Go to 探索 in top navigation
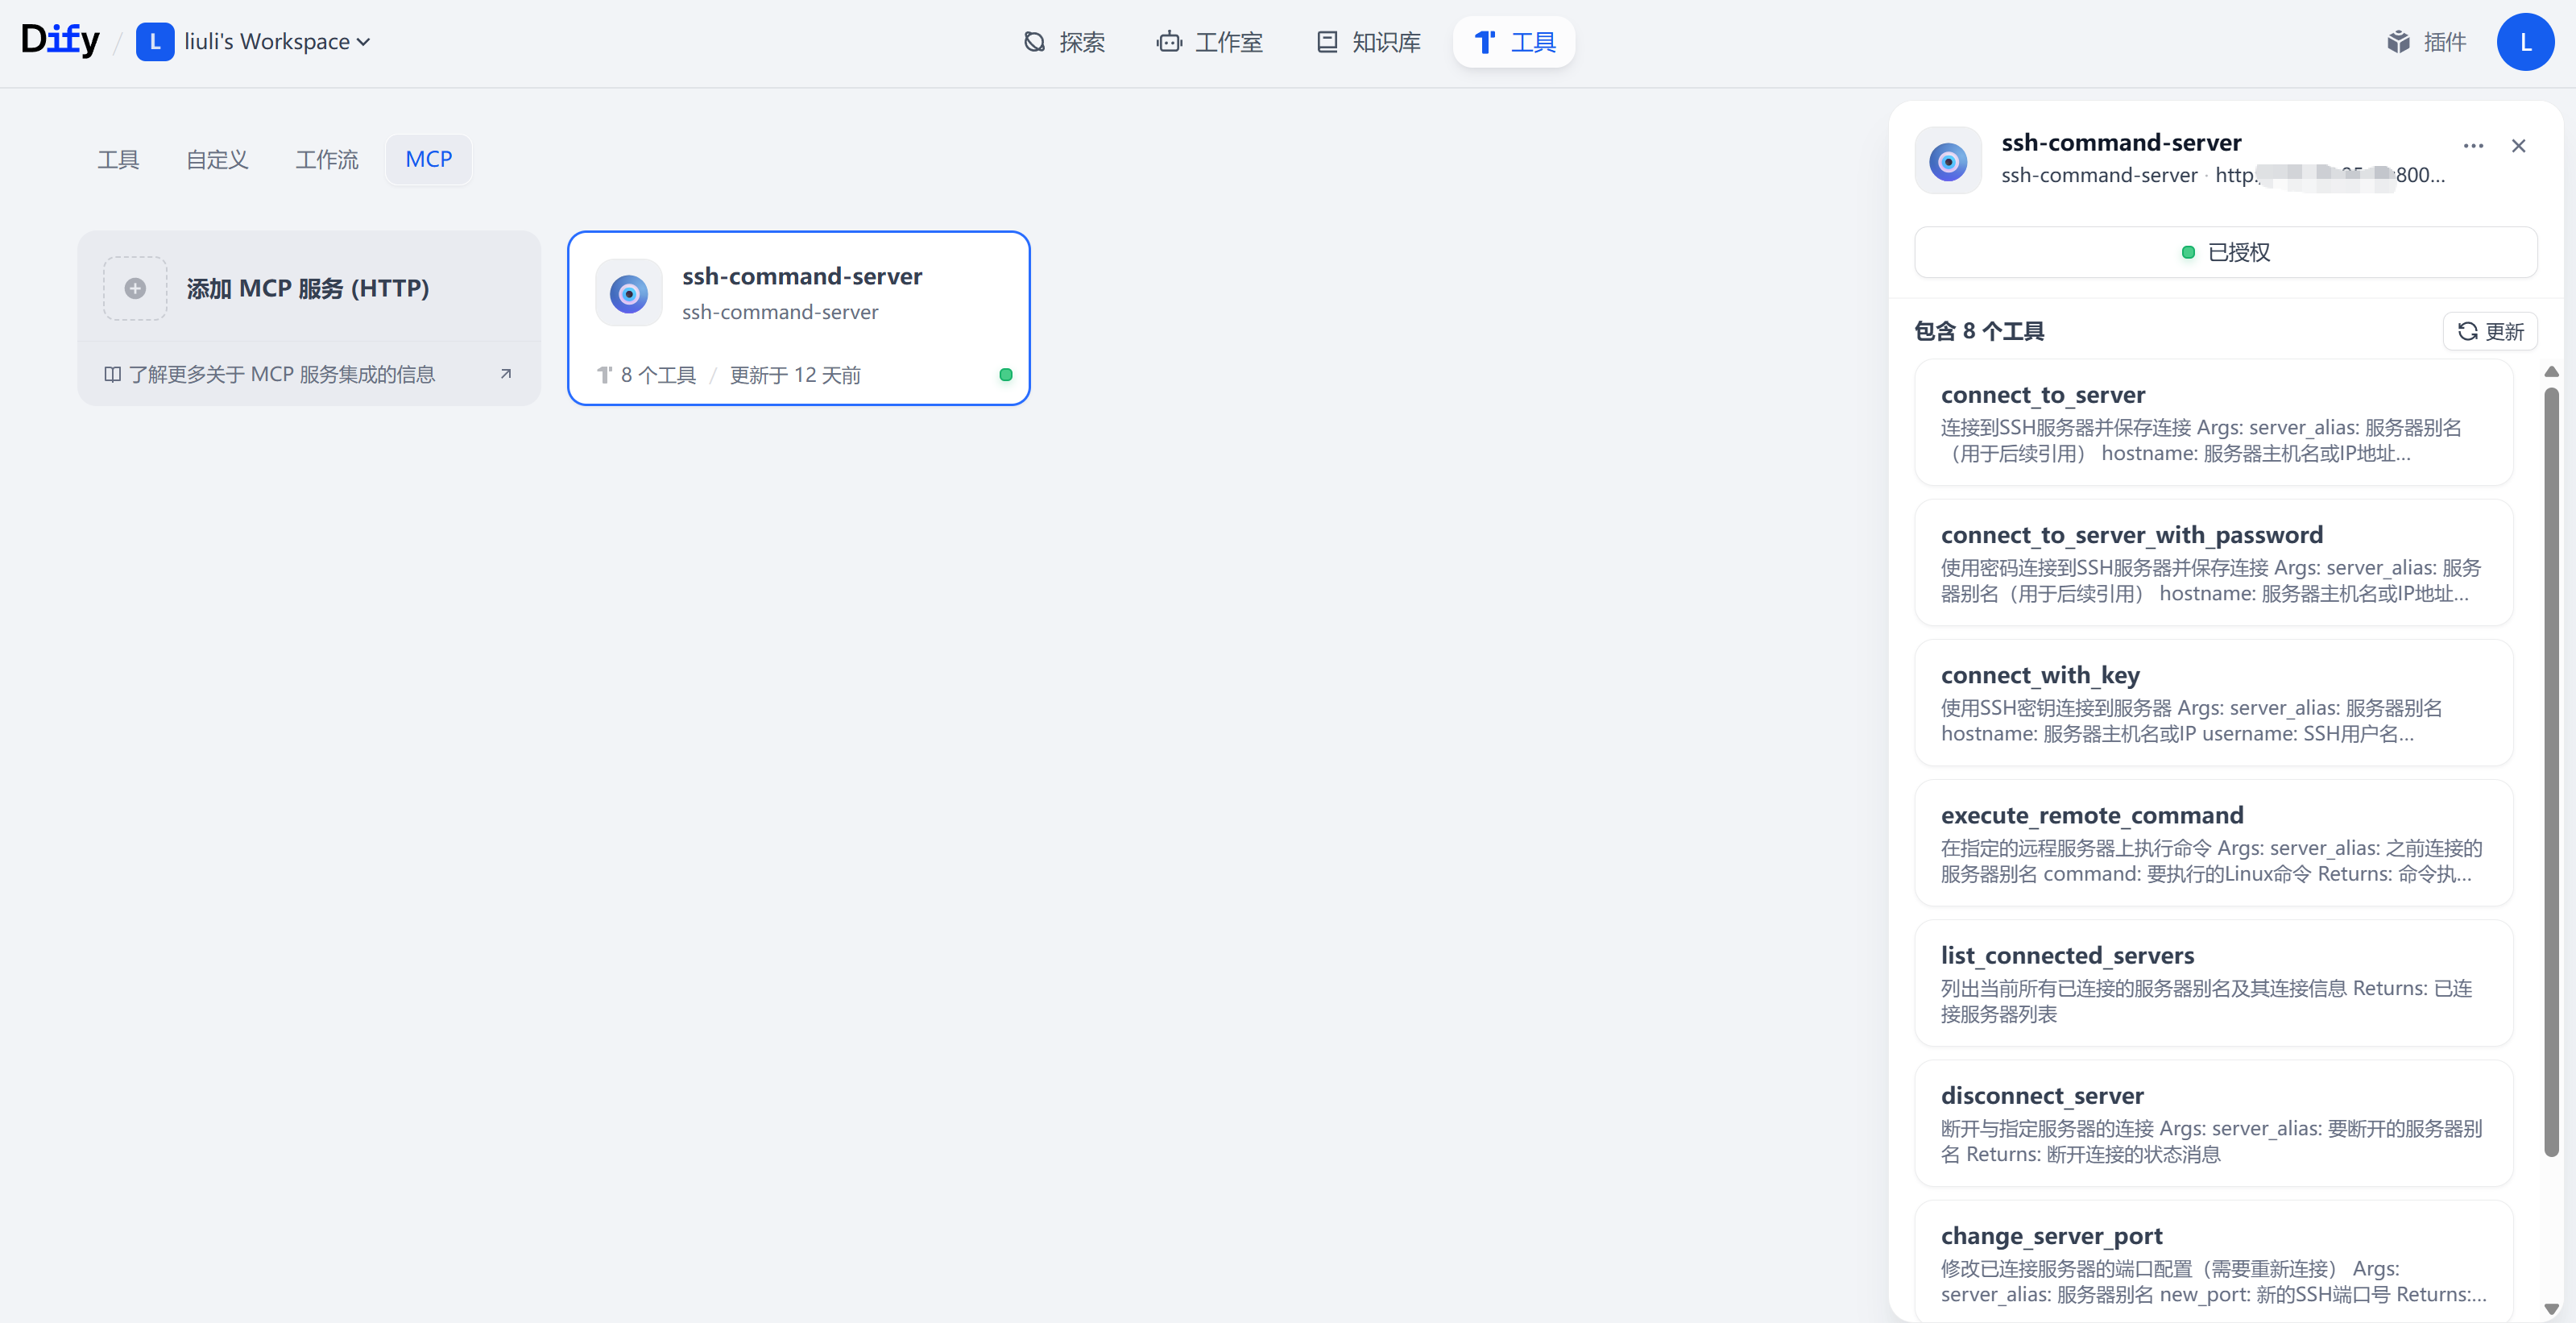Viewport: 2576px width, 1323px height. point(1064,42)
